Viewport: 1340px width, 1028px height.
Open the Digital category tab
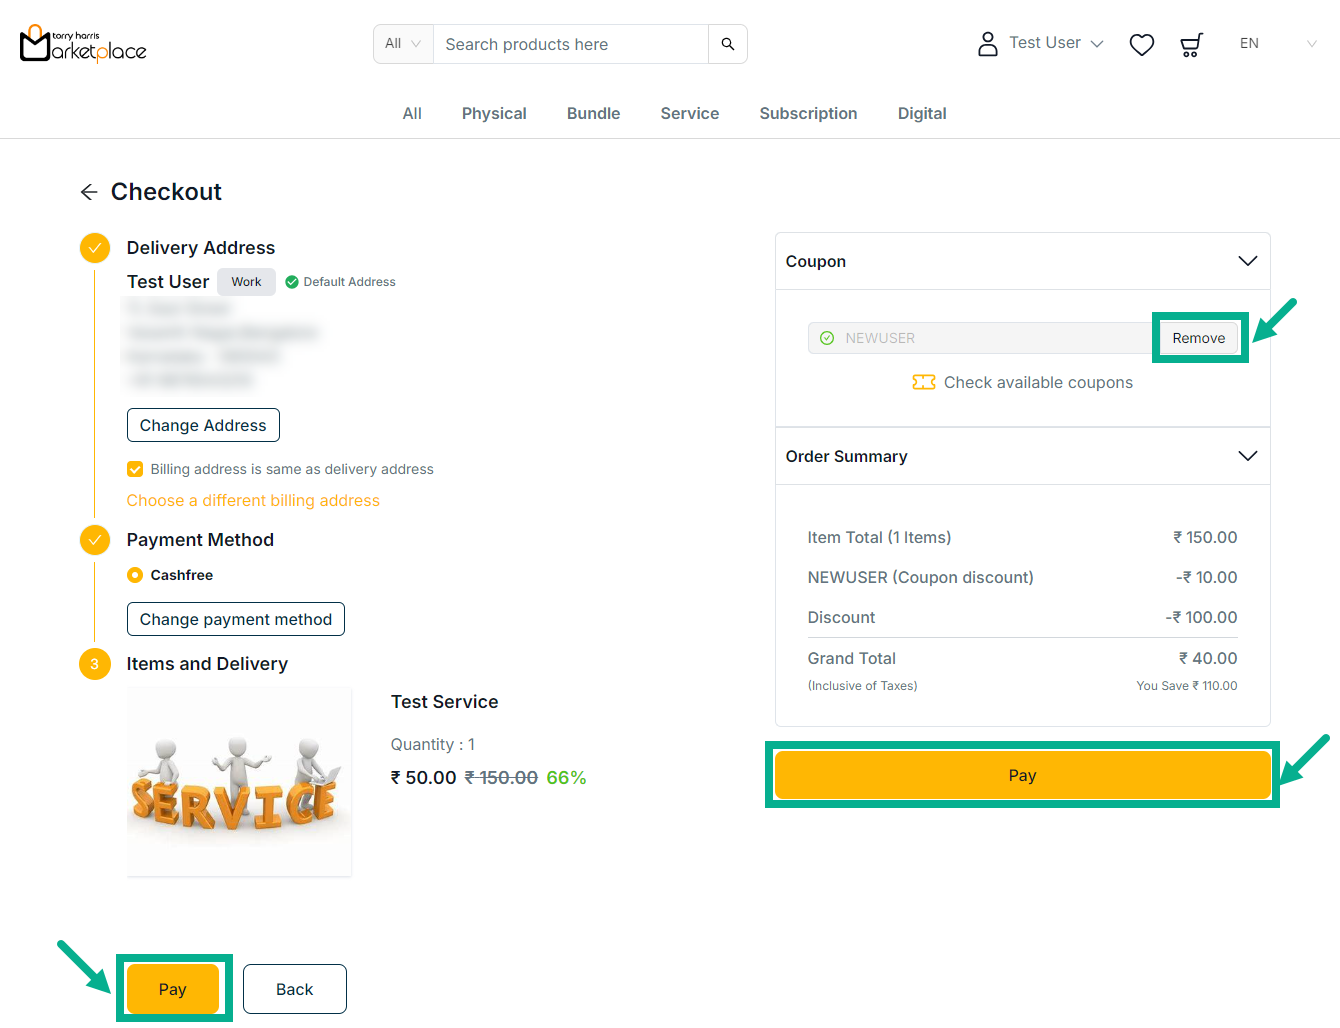click(921, 114)
